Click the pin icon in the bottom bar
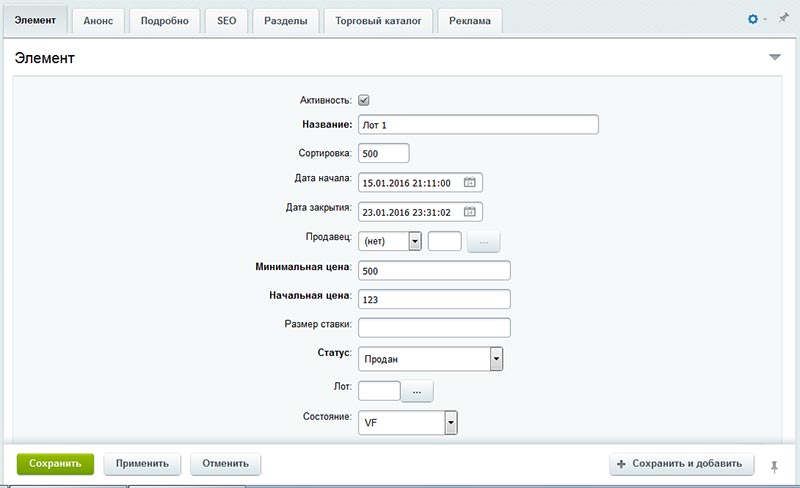 [774, 465]
